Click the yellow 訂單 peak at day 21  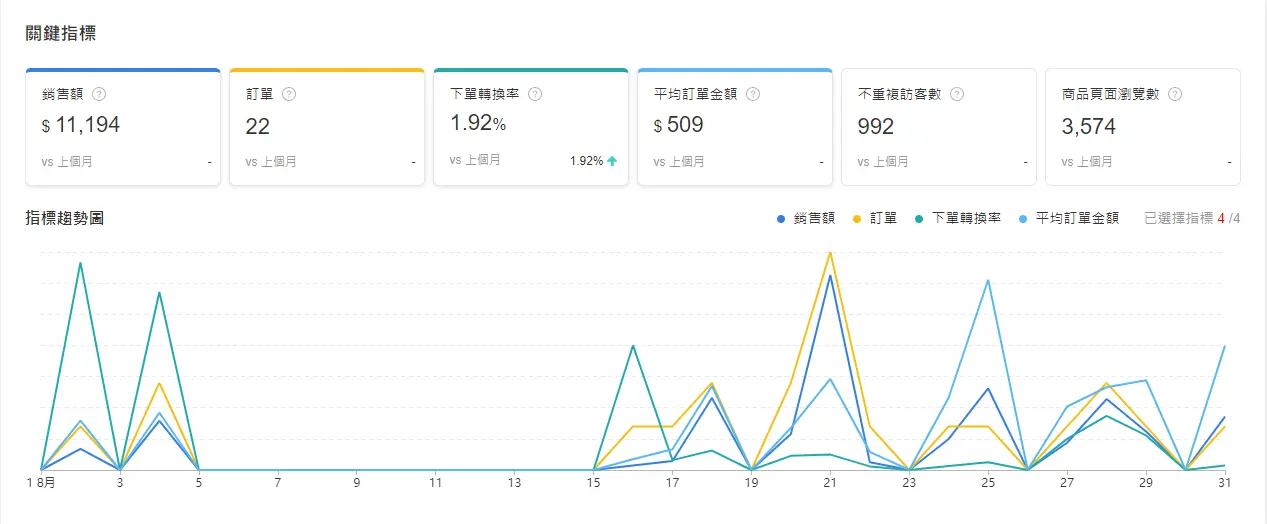coord(830,253)
